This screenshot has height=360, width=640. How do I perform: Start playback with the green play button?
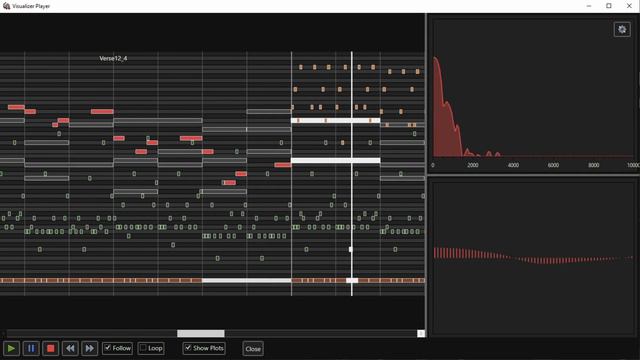point(11,348)
